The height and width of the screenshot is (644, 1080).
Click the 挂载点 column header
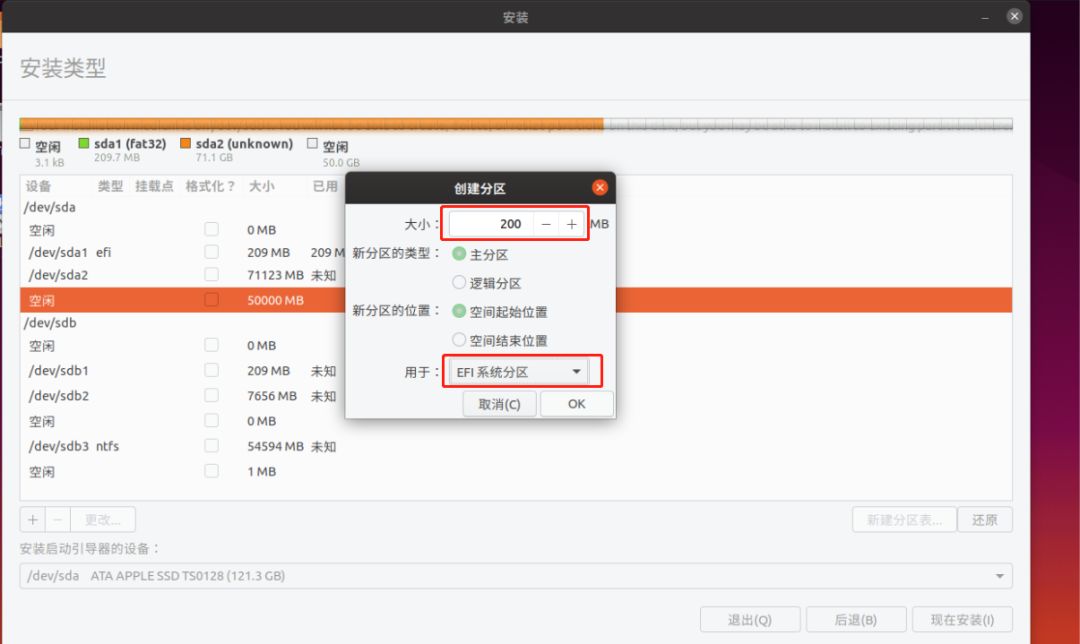click(x=154, y=186)
